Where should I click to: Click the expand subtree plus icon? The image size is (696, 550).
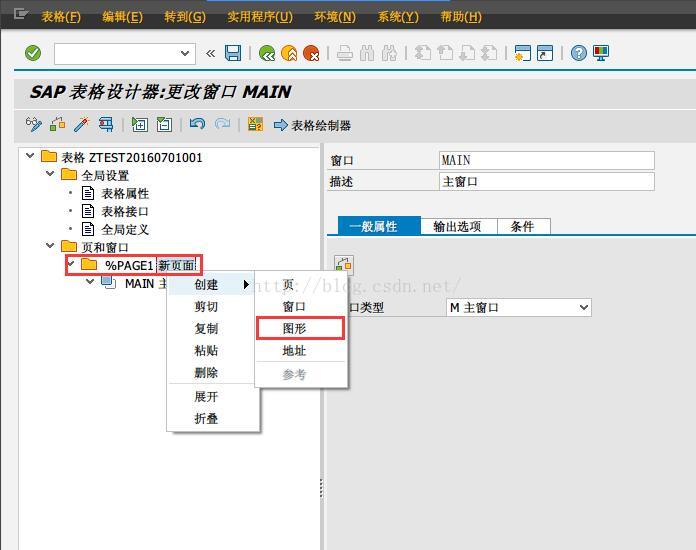coord(140,125)
